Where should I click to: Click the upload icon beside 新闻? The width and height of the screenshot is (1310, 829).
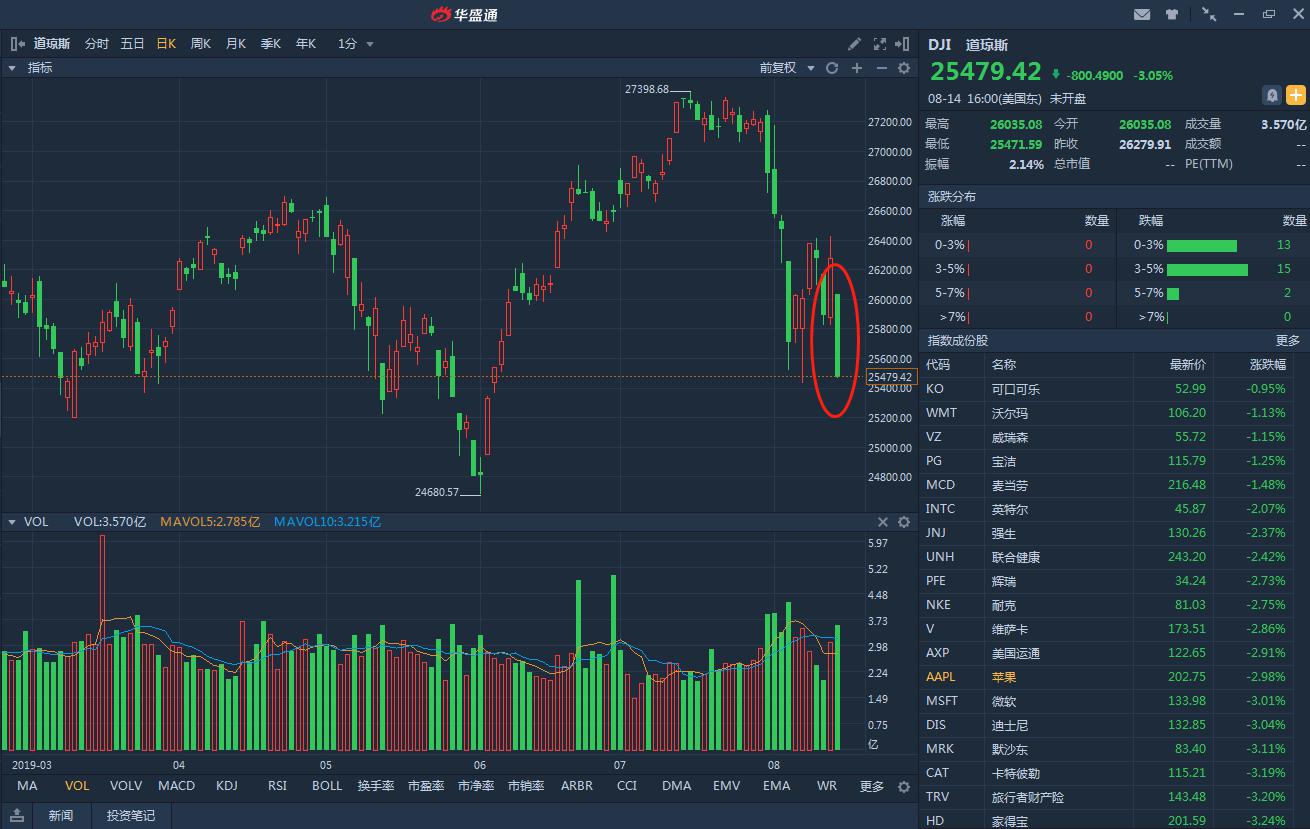(x=18, y=815)
